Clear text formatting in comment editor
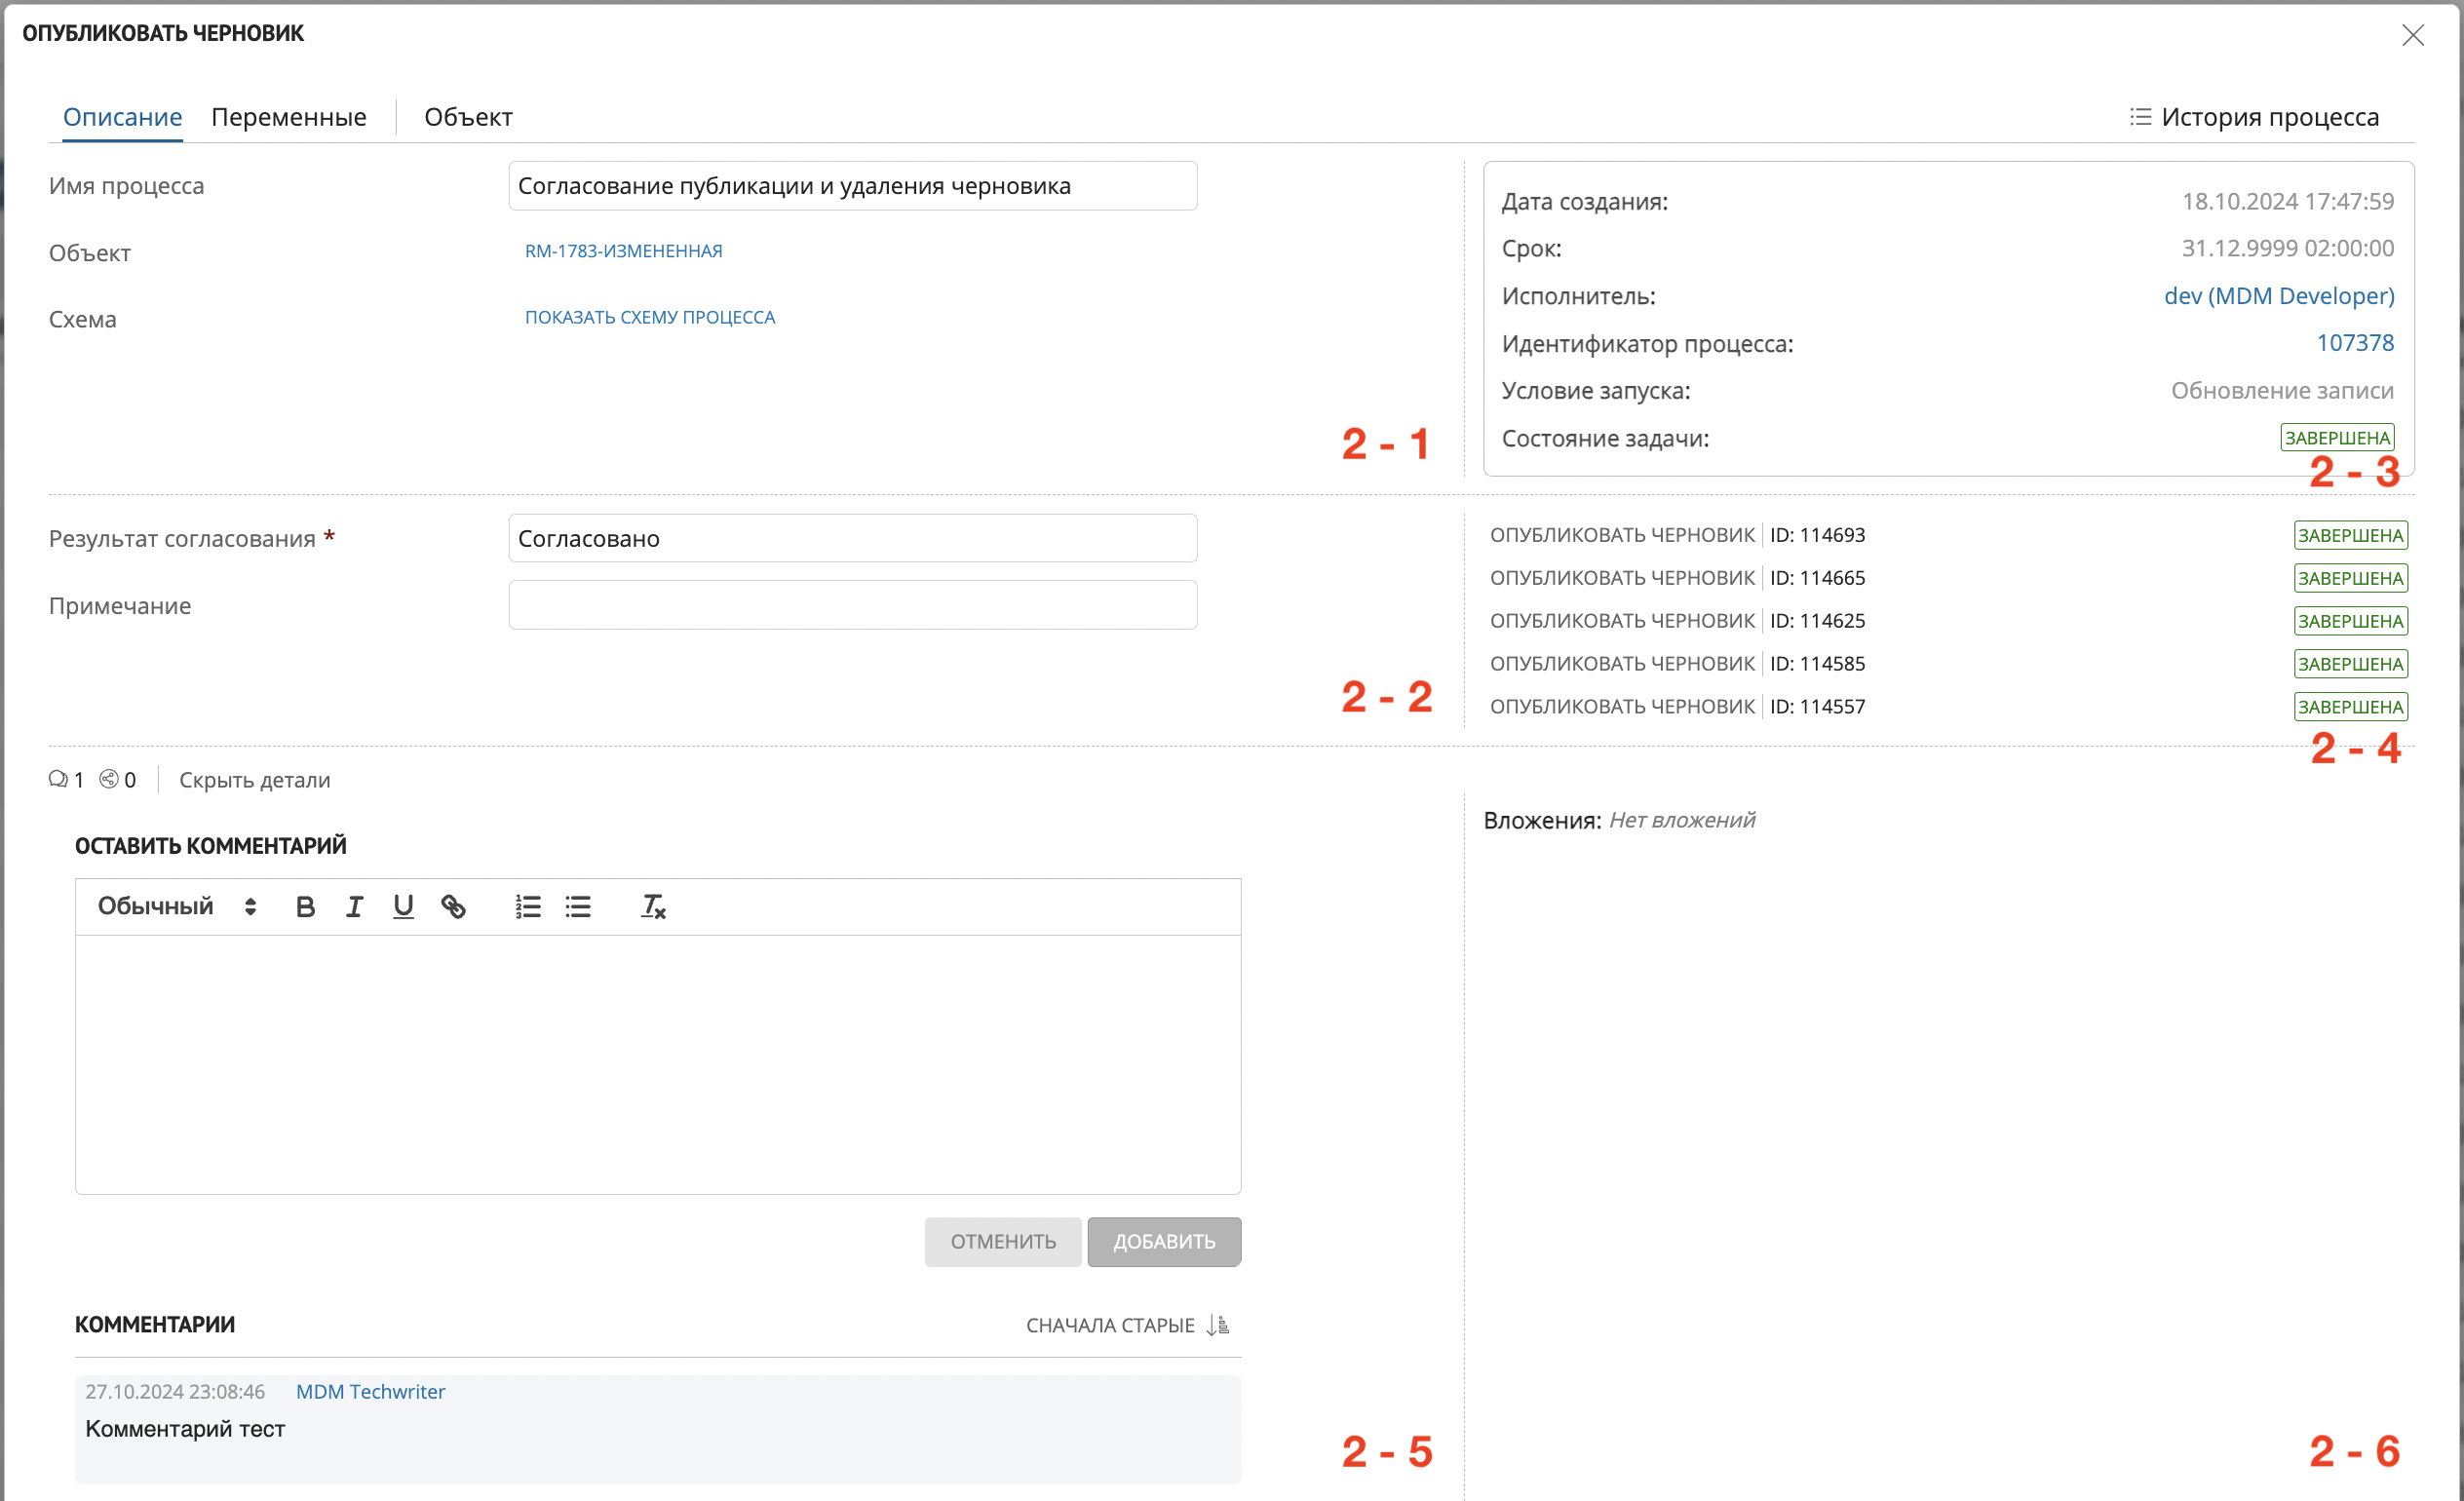Viewport: 2464px width, 1501px height. tap(653, 906)
